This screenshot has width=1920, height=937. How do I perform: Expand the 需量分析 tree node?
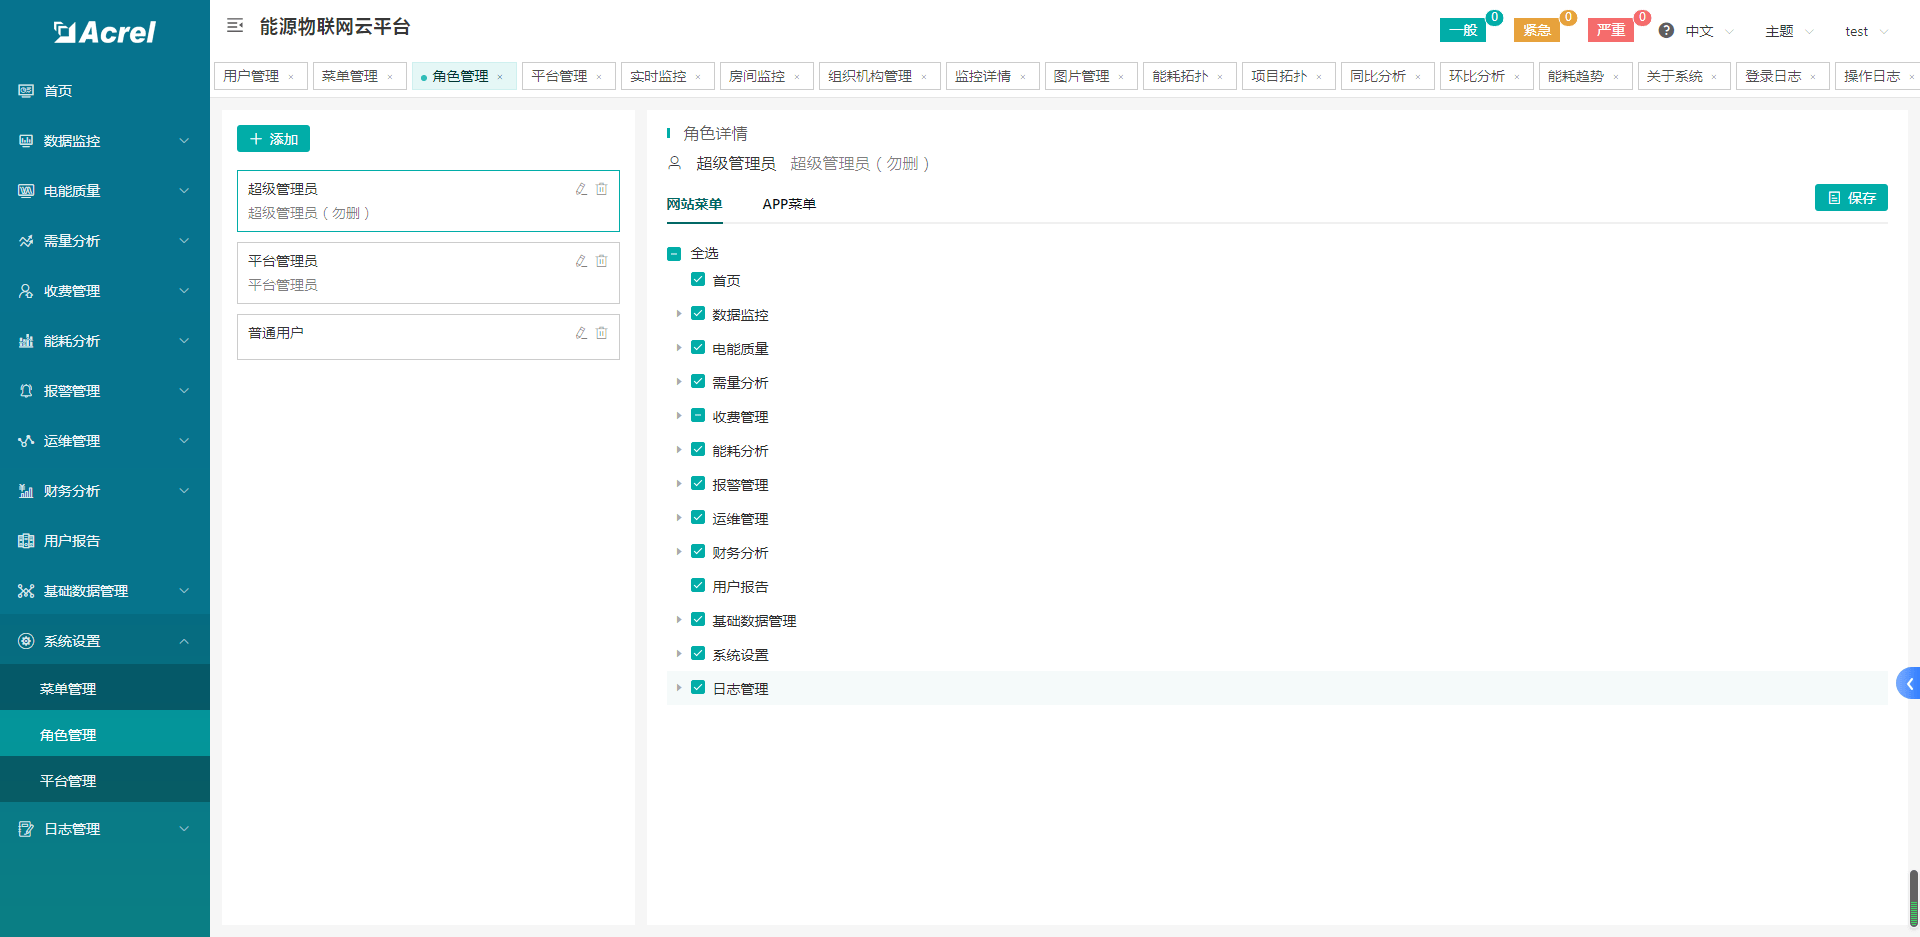[678, 382]
